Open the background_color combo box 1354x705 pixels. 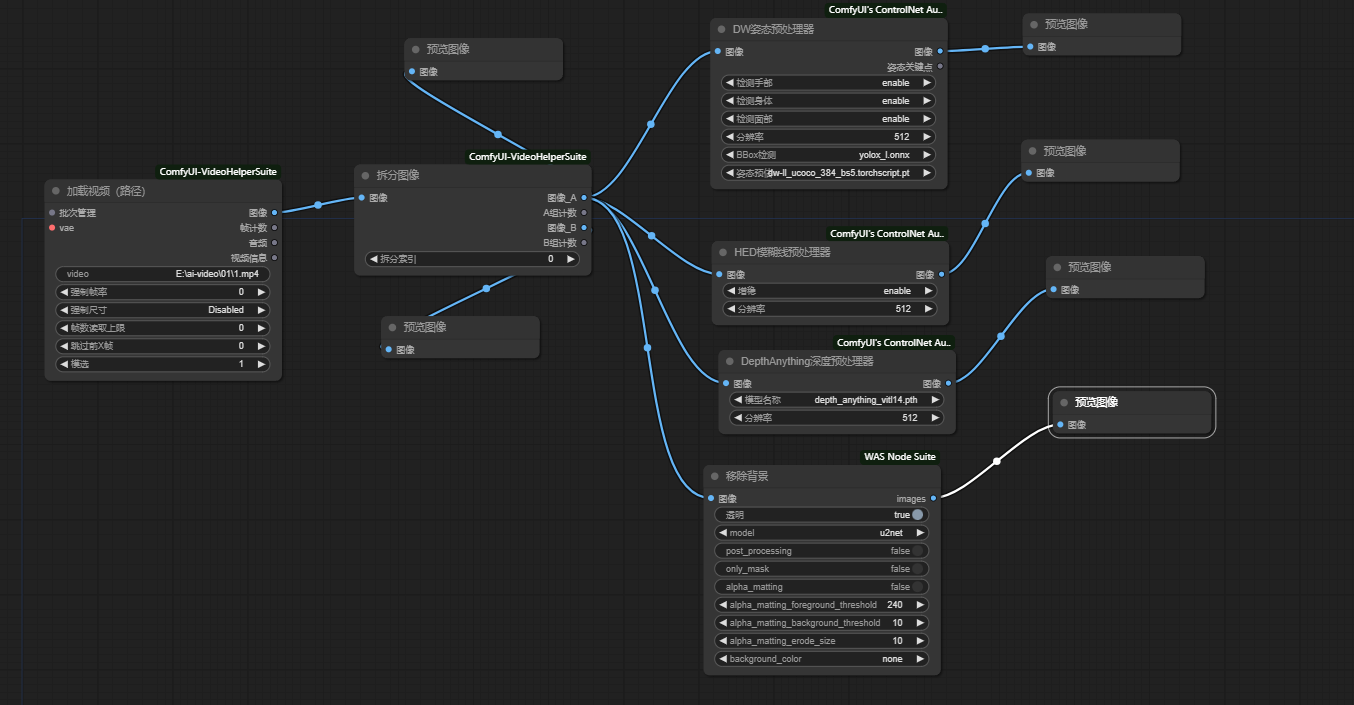click(x=822, y=659)
